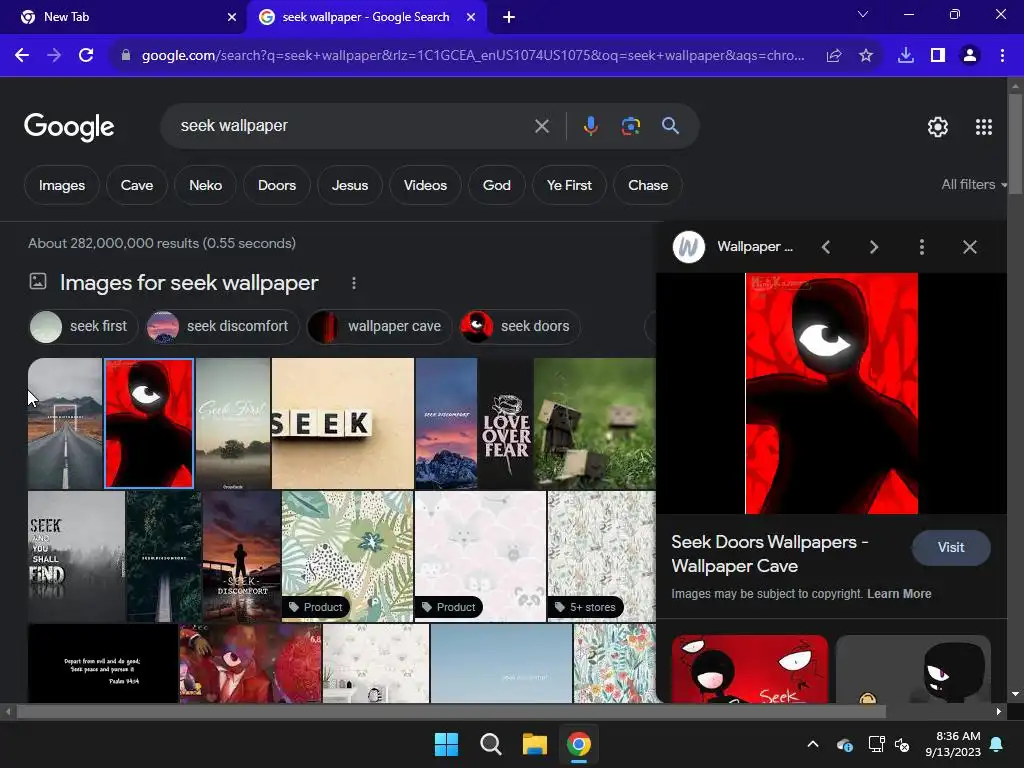Open the SEEK letter blocks thumbnail
Viewport: 1024px width, 768px height.
tap(343, 423)
